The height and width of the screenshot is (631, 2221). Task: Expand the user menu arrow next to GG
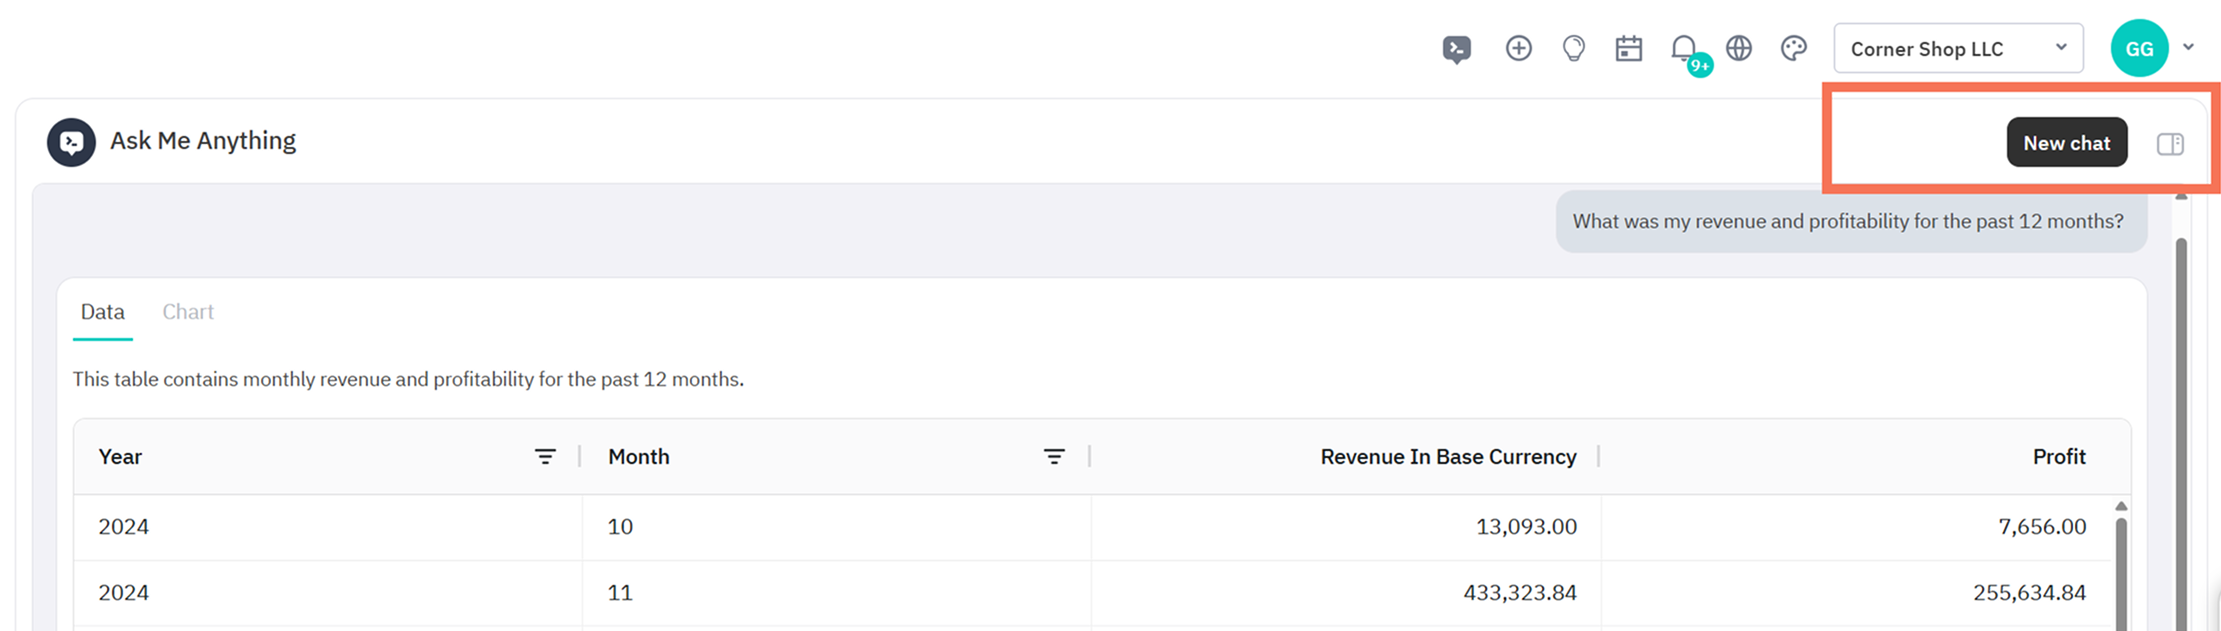tap(2189, 47)
